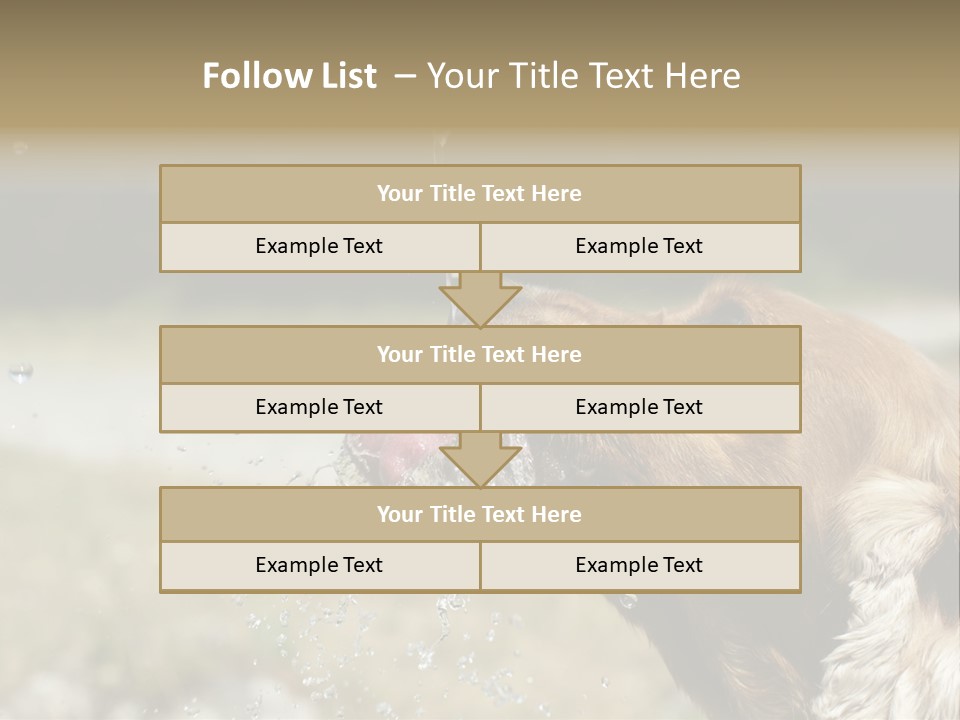Click the bold "Follow List" heading text
The width and height of the screenshot is (960, 720).
(x=290, y=76)
